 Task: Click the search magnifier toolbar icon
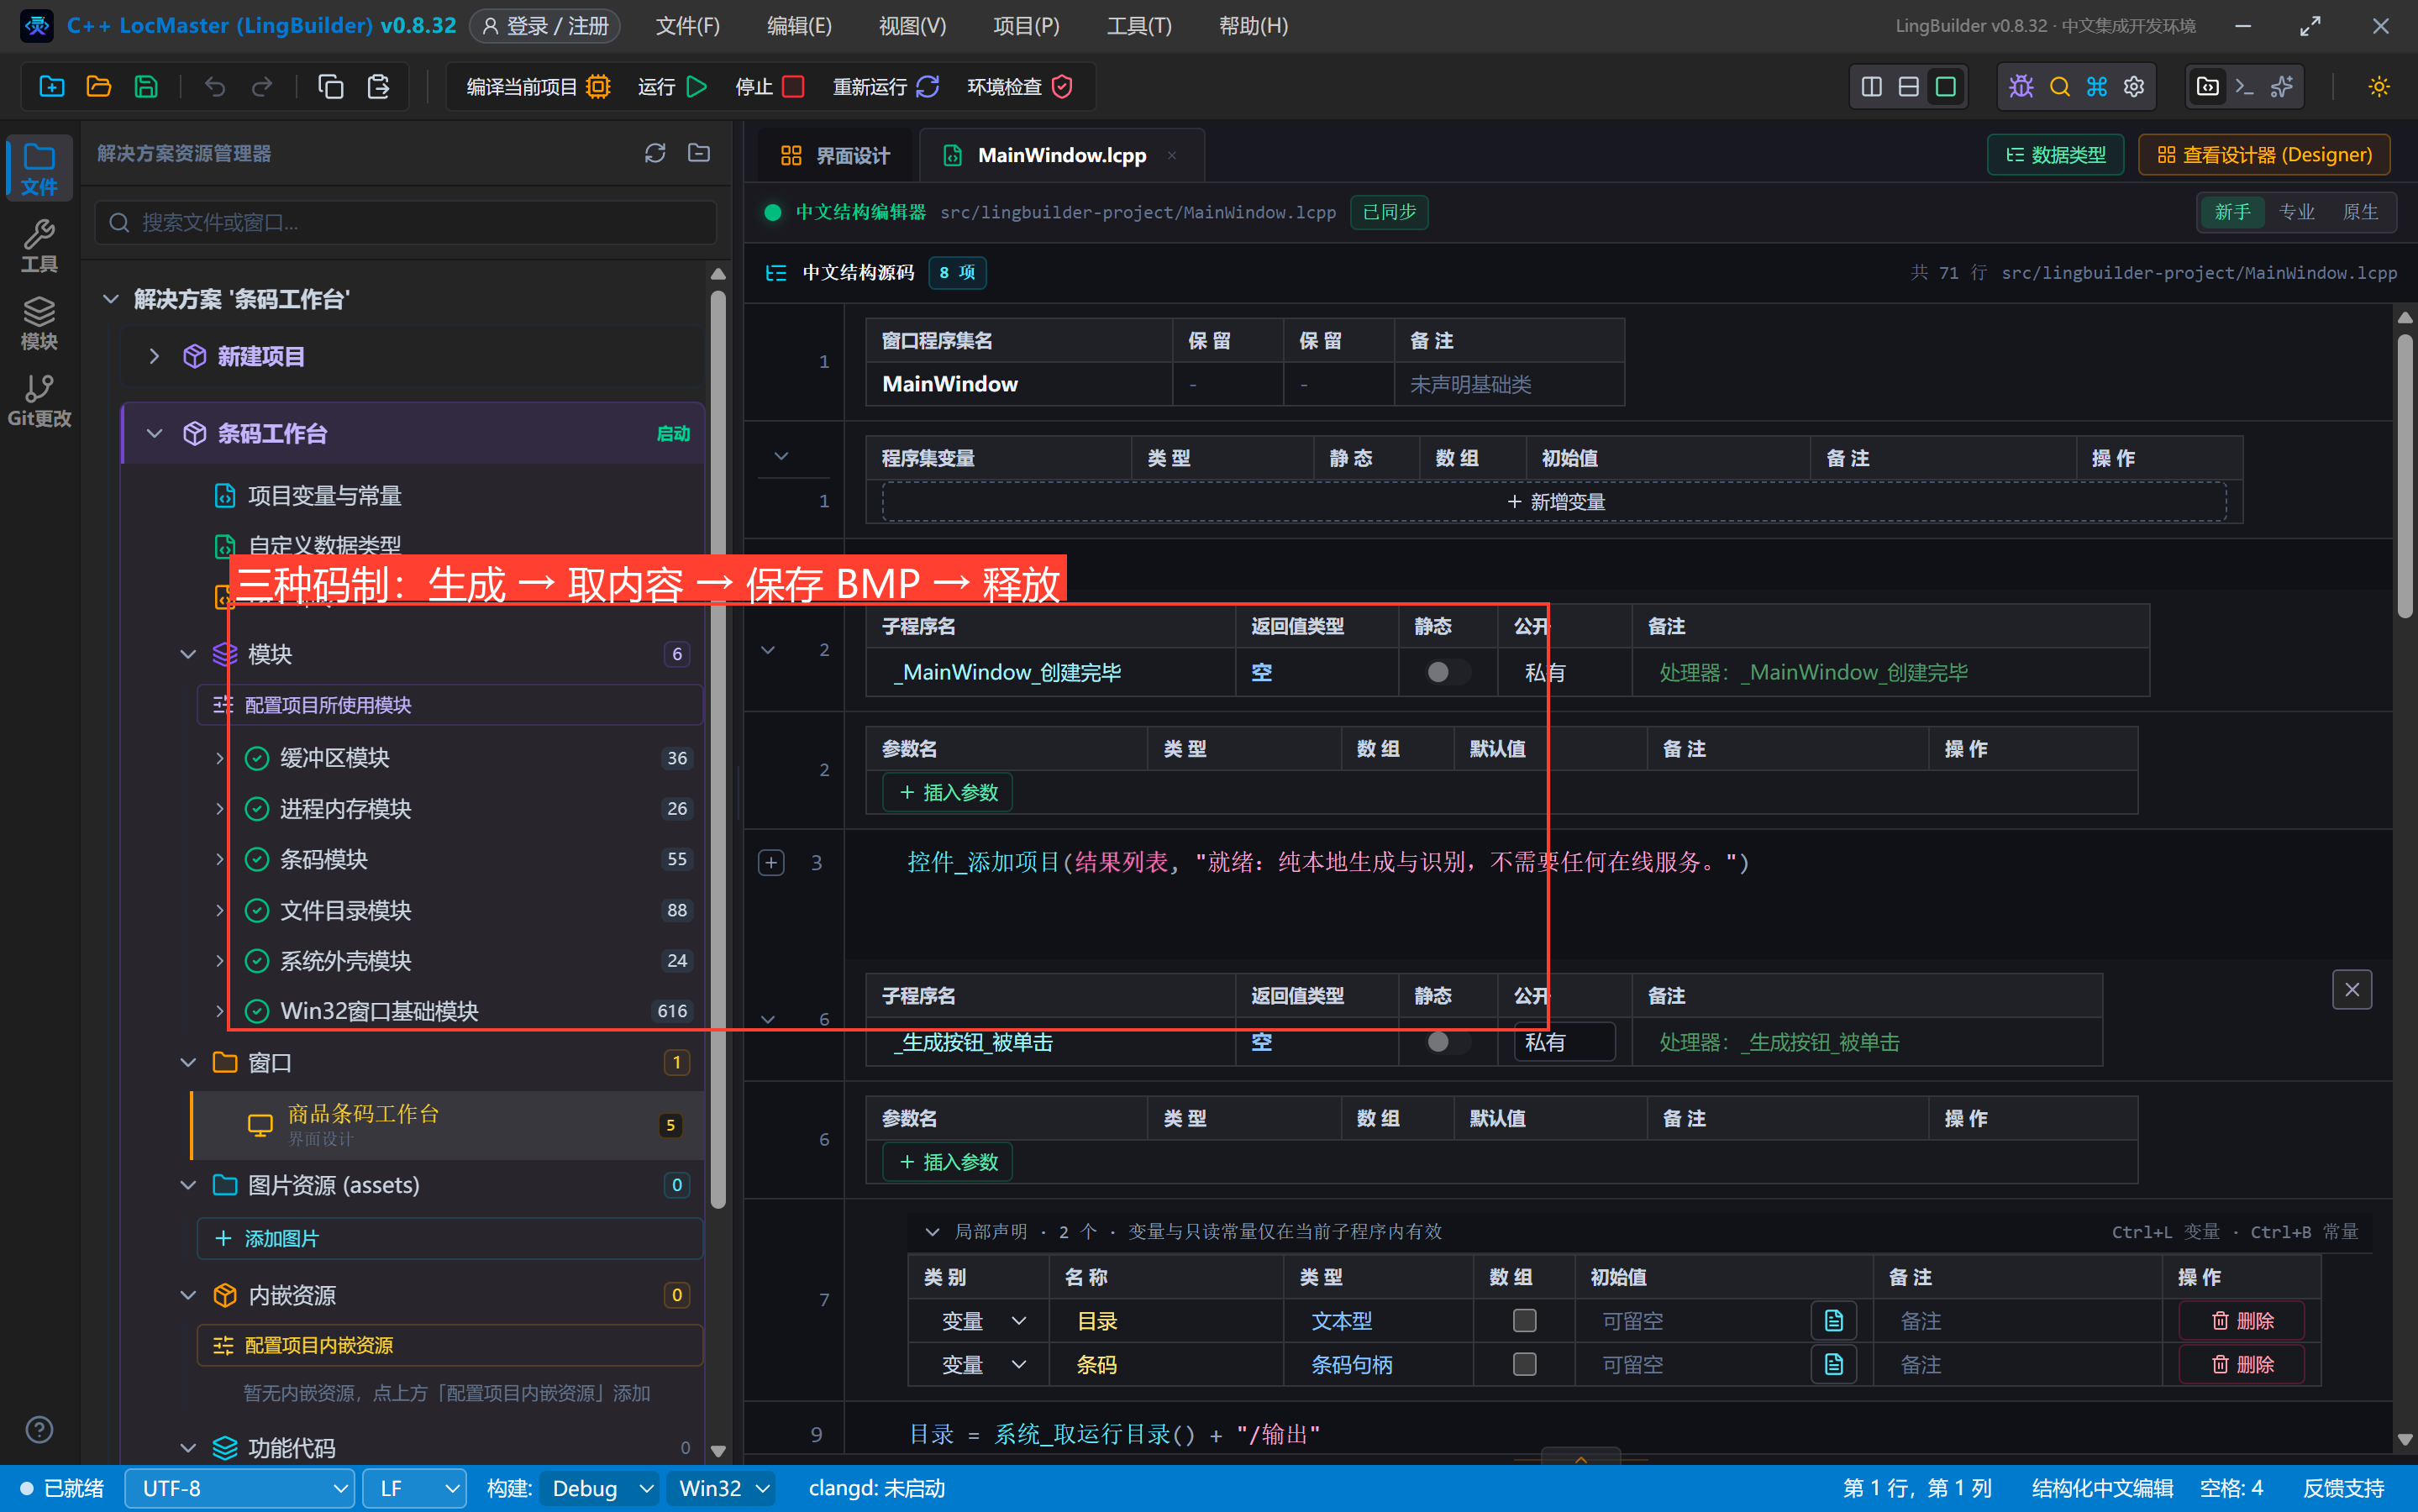pos(2059,87)
